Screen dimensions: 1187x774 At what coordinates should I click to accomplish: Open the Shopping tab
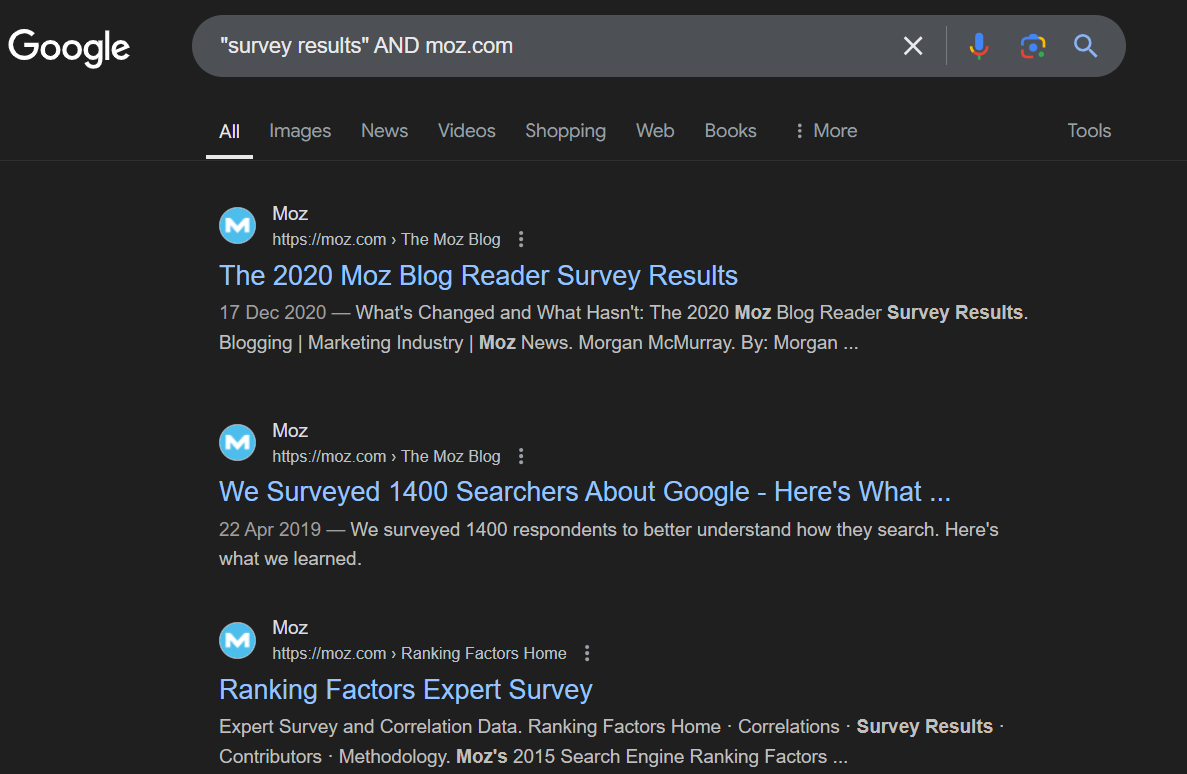click(x=565, y=131)
